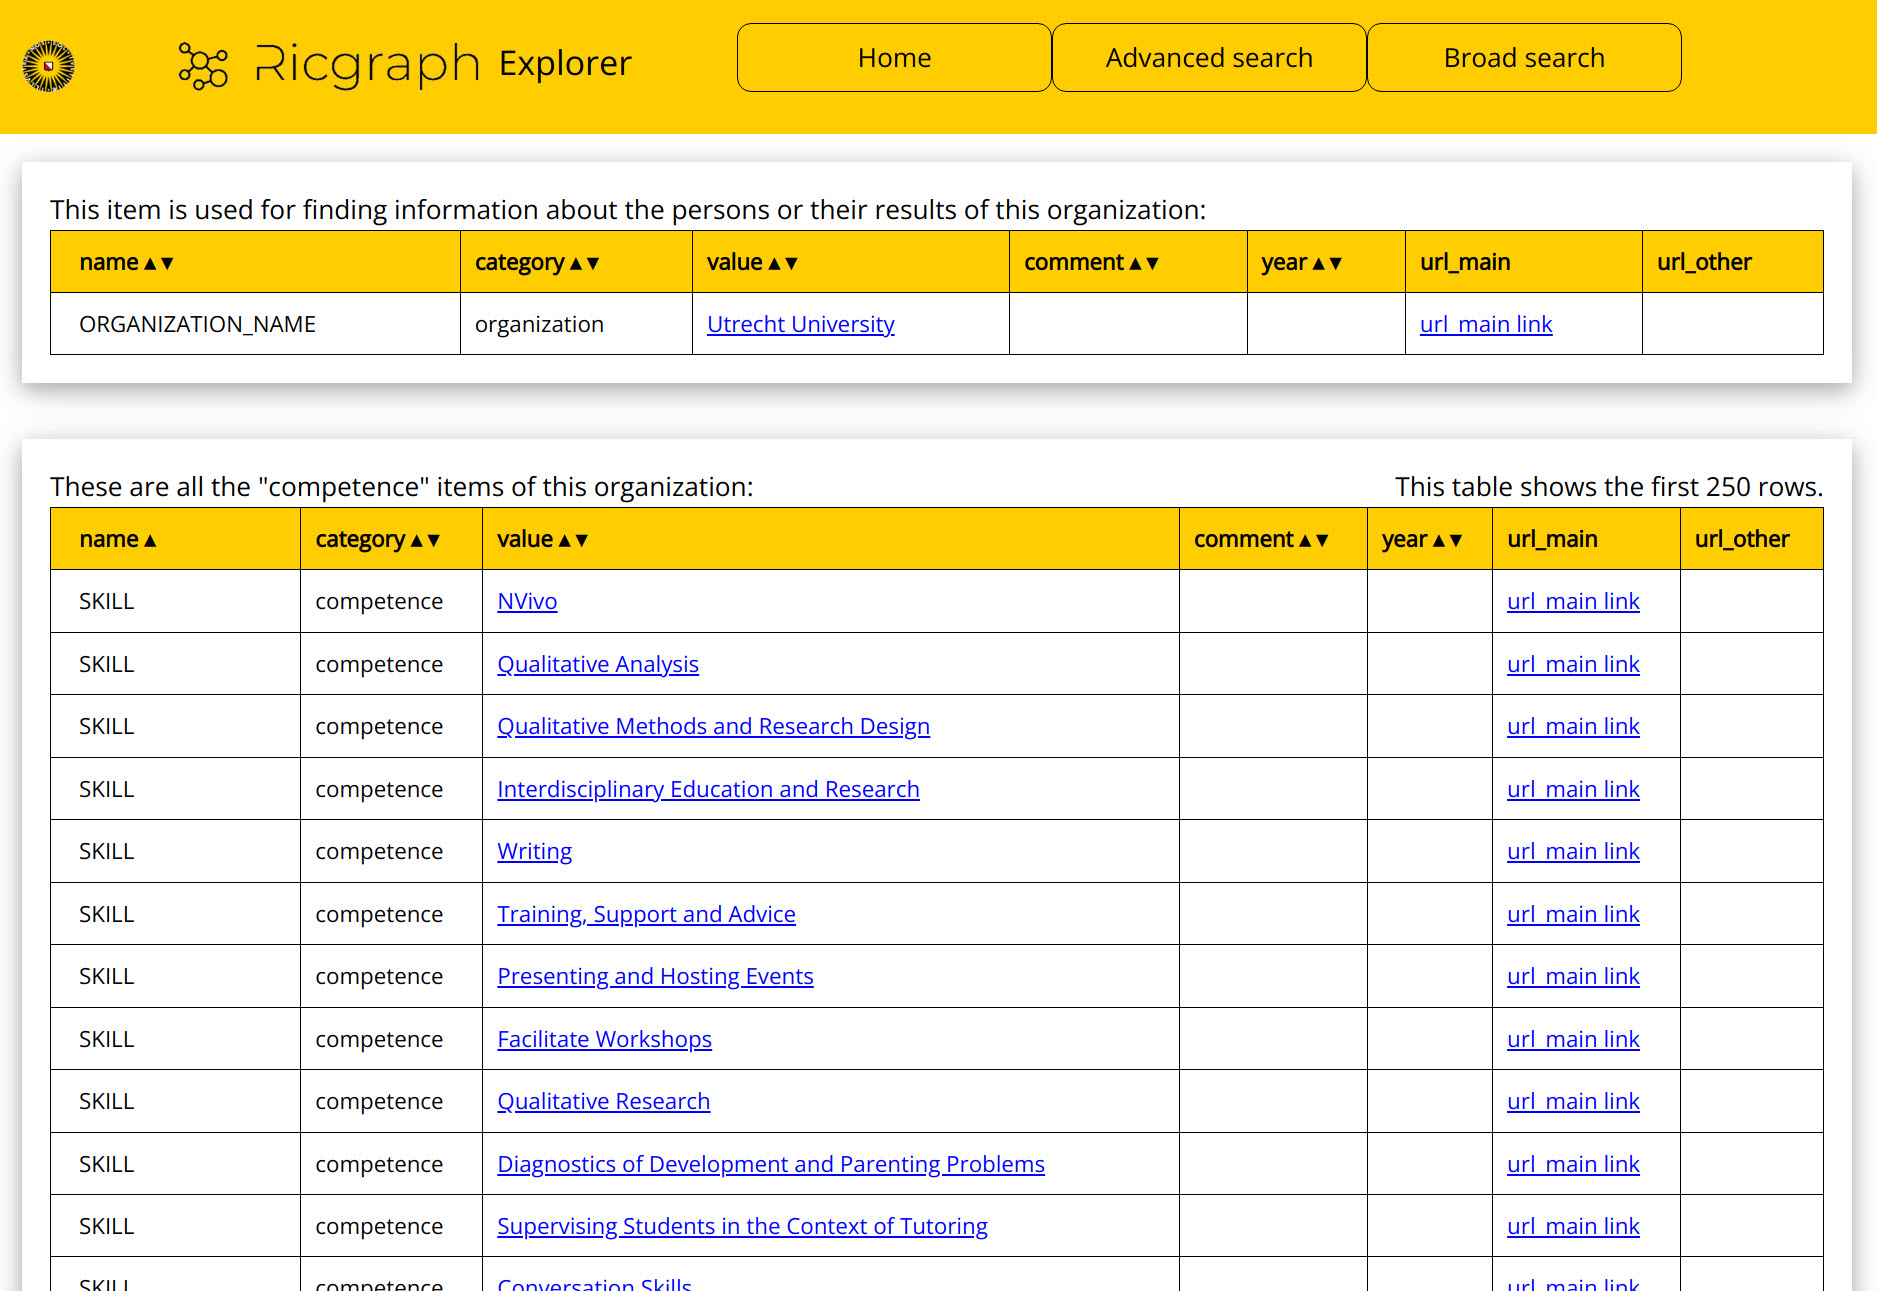Open Advanced search
Viewport: 1877px width, 1291px height.
pyautogui.click(x=1209, y=58)
